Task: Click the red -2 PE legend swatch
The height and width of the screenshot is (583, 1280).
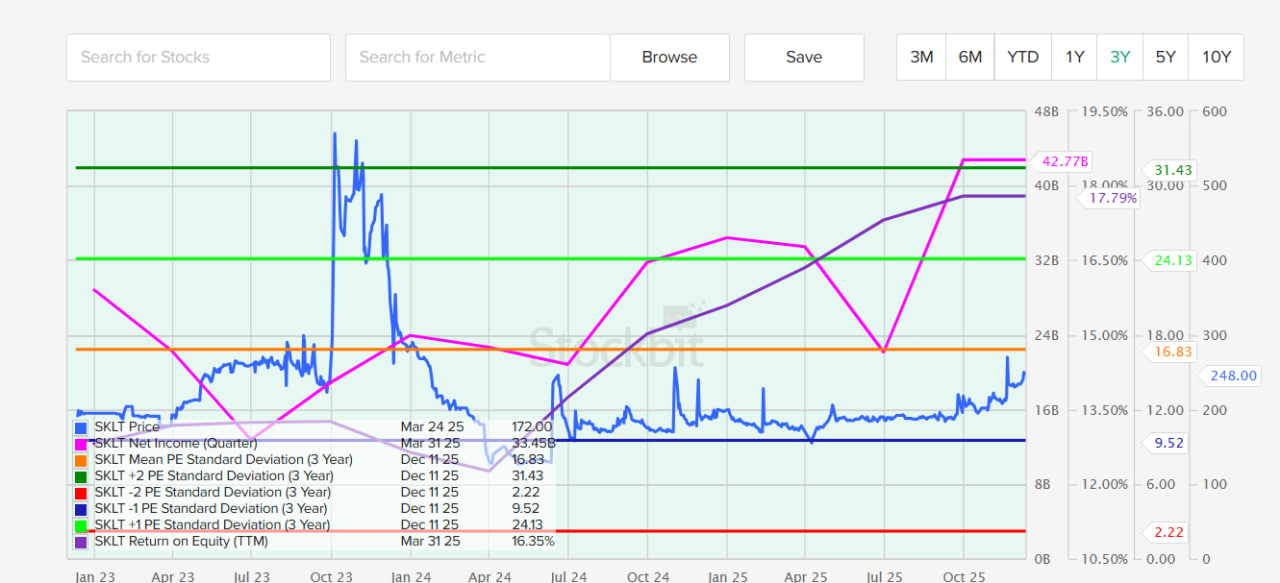Action: pos(81,492)
